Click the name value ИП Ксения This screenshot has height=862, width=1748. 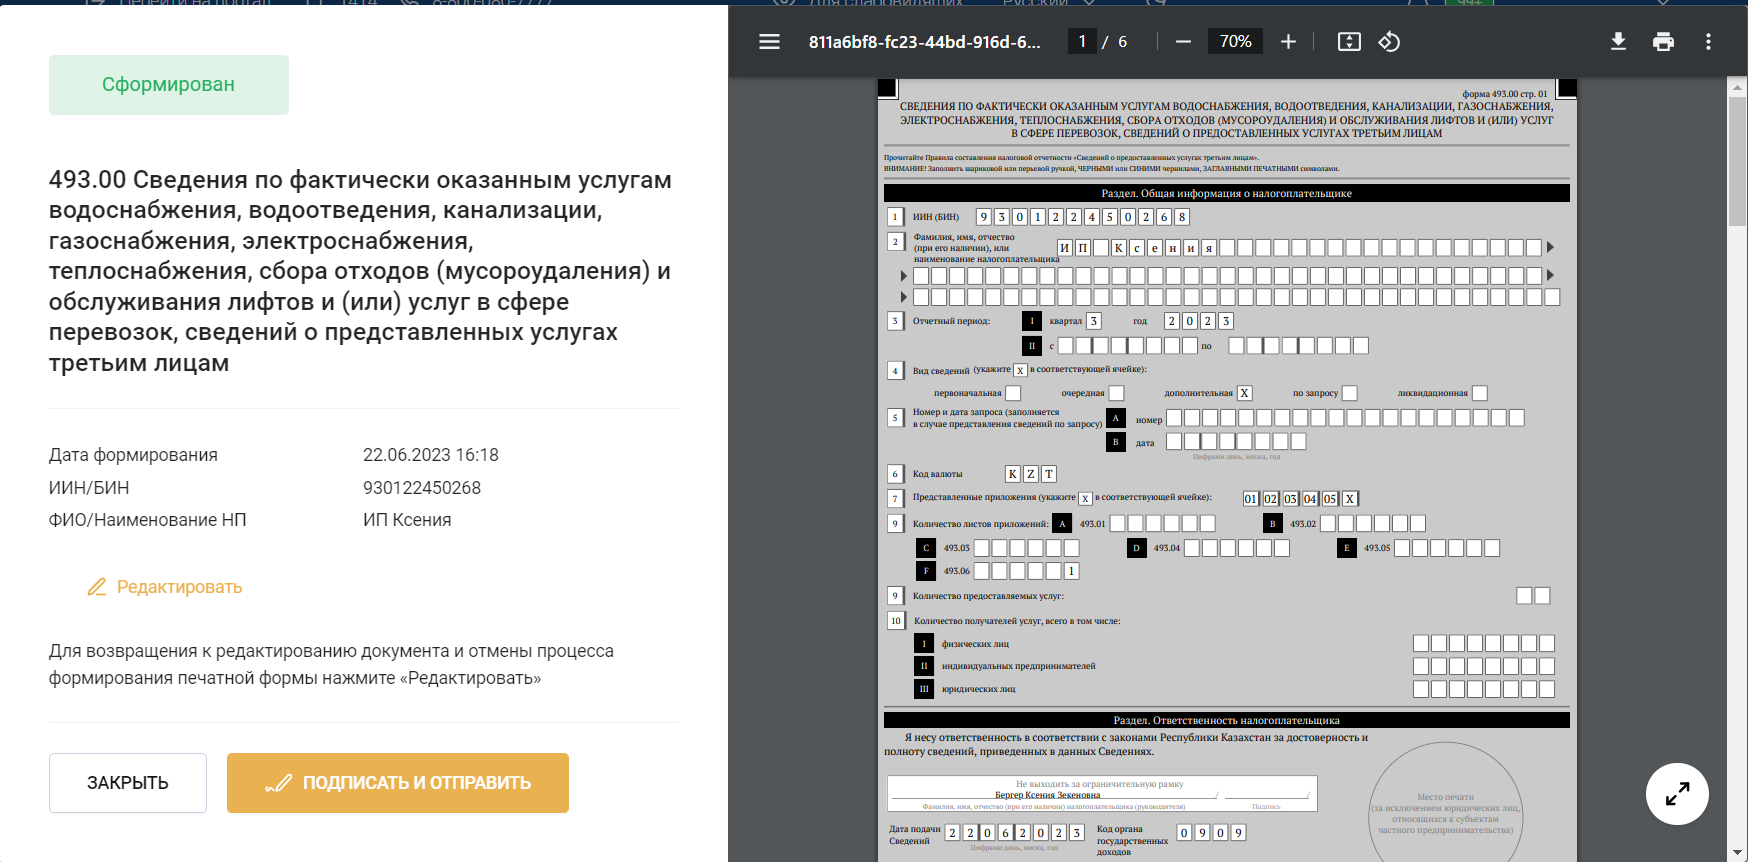tap(407, 520)
